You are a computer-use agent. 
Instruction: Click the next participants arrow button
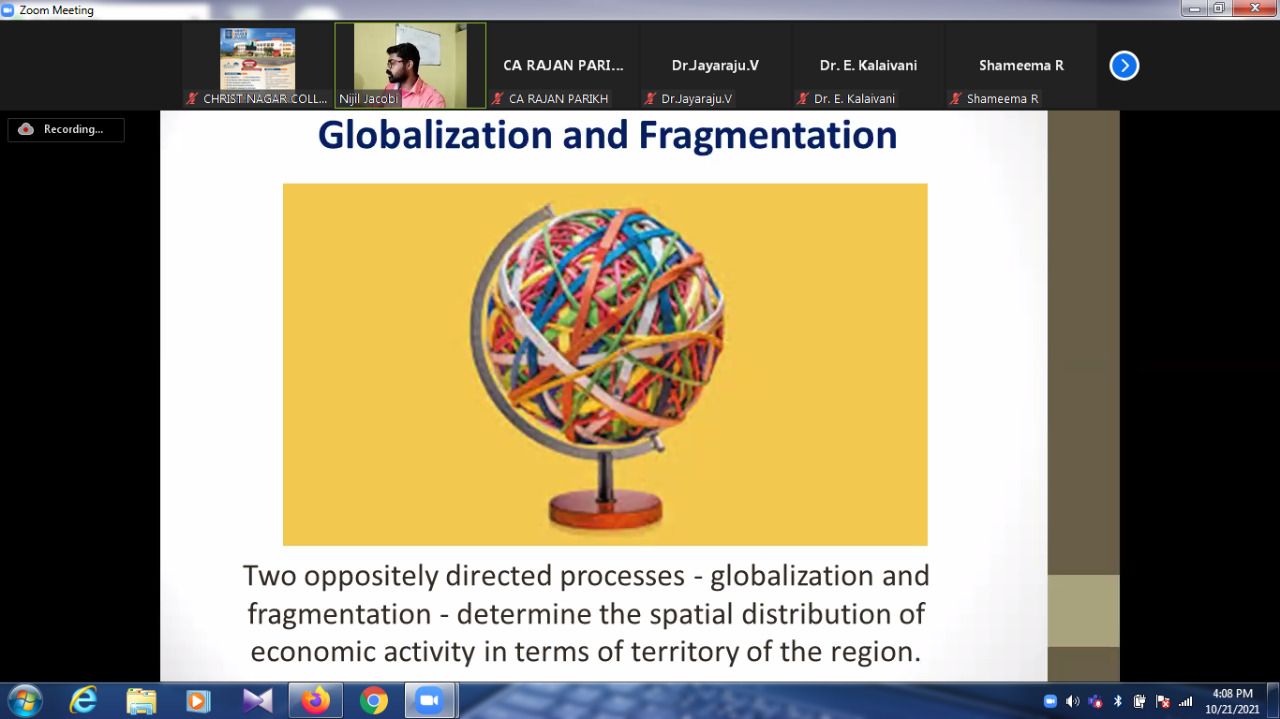click(x=1124, y=66)
